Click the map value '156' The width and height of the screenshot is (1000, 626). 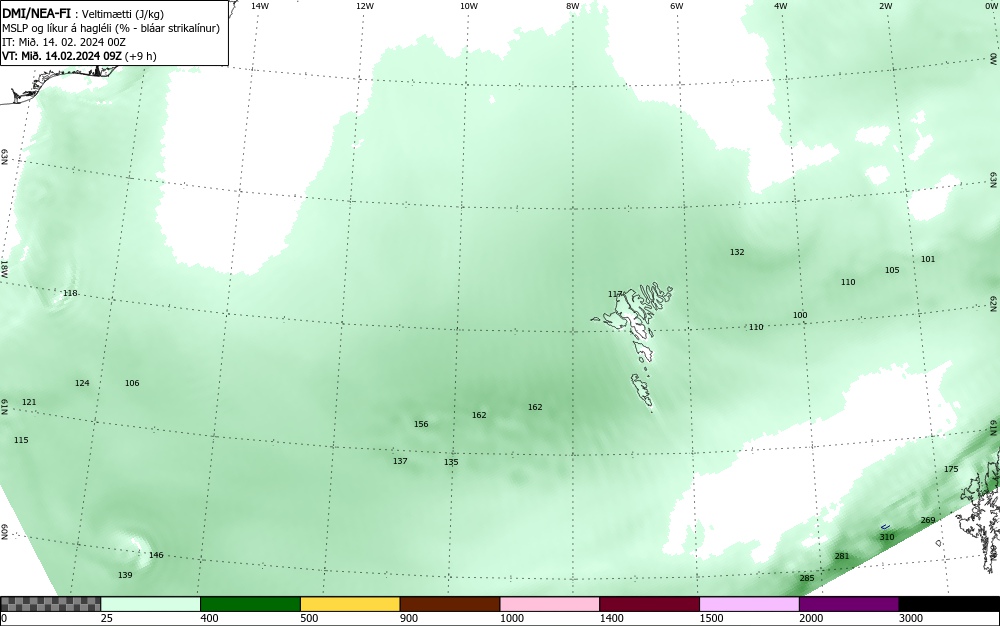click(421, 424)
